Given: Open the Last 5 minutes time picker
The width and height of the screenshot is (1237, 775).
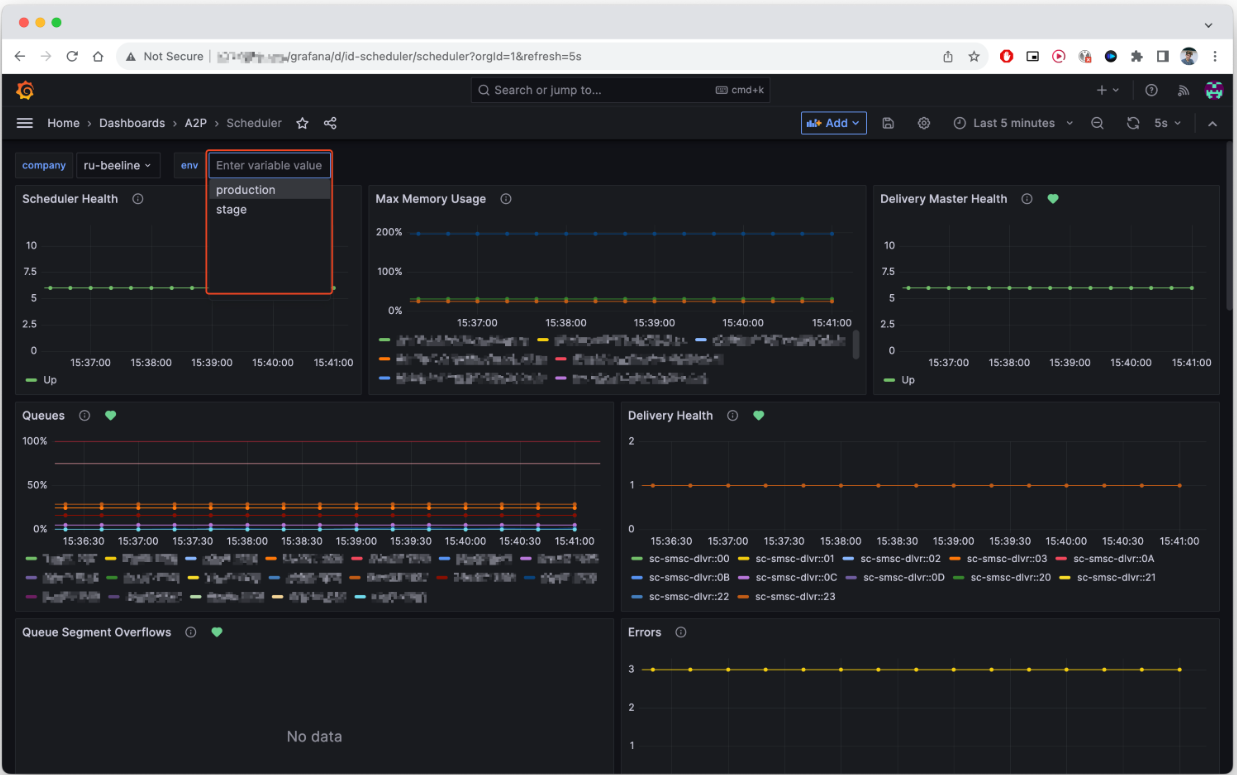Looking at the screenshot, I should coord(1013,123).
